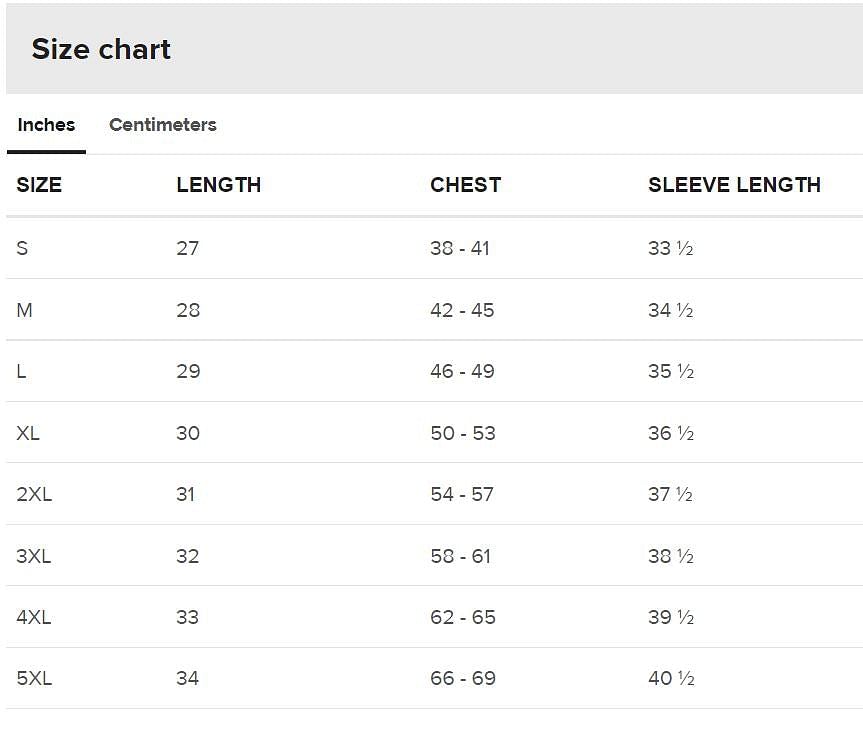The image size is (863, 732).
Task: Click the chest range 38 - 41
Action: (460, 248)
